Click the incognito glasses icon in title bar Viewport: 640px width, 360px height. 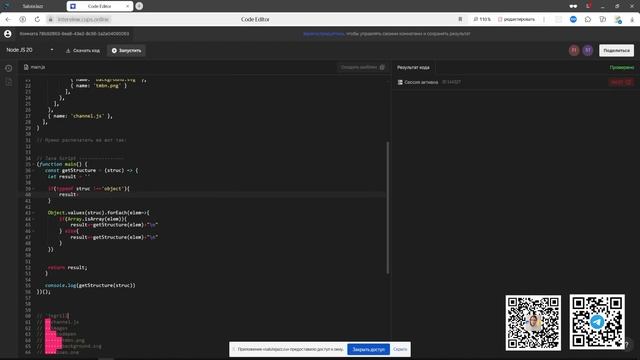tap(573, 6)
